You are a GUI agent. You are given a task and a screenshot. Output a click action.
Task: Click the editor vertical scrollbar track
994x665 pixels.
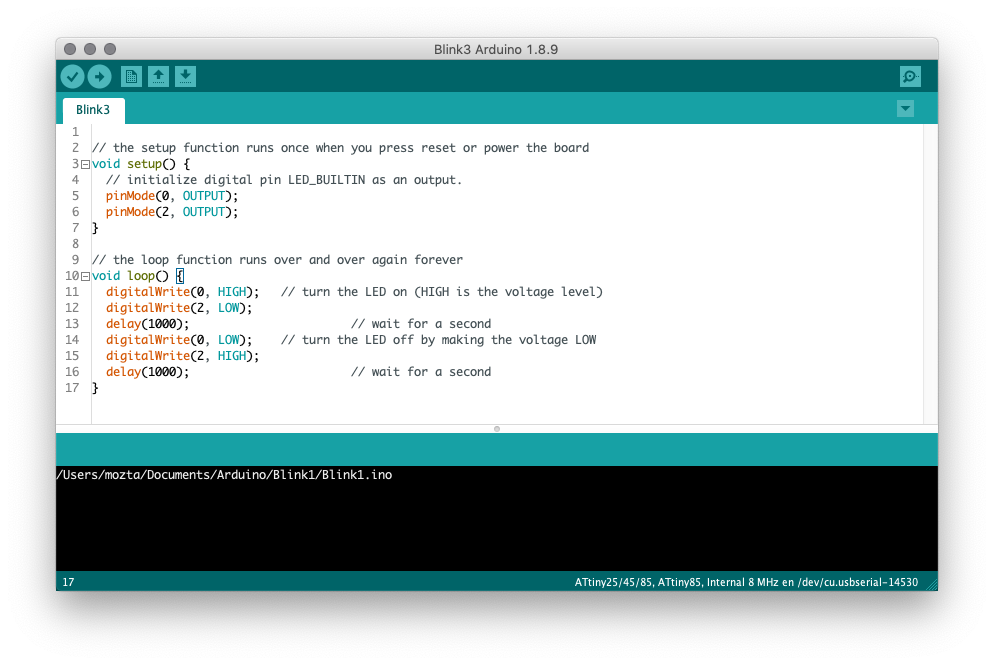coord(931,274)
